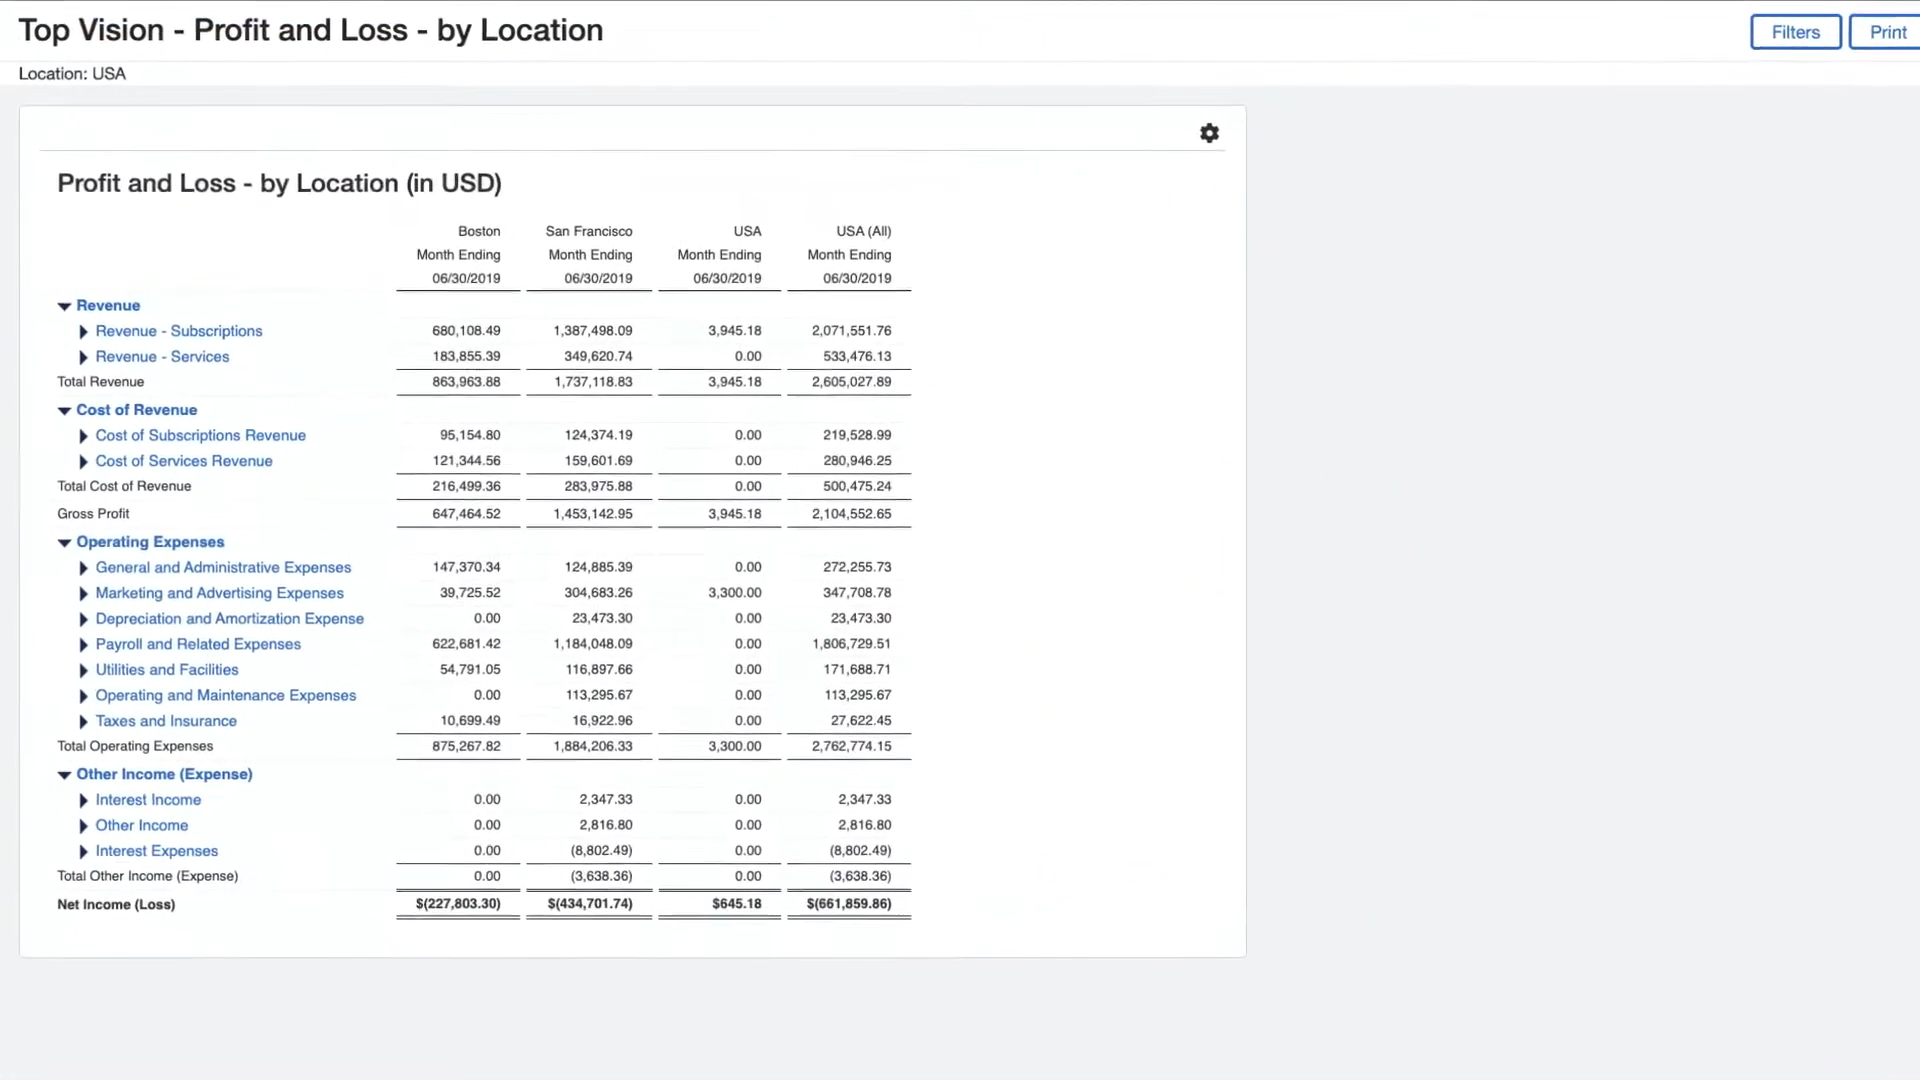Open the Revenue - Services link

pos(162,356)
